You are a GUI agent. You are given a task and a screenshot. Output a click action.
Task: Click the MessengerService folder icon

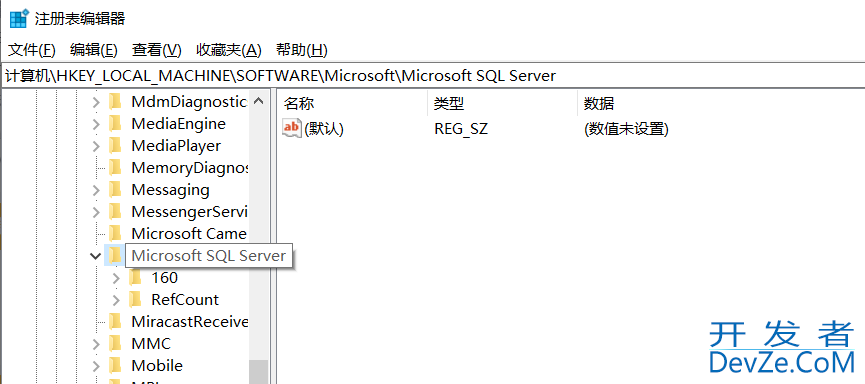[115, 211]
